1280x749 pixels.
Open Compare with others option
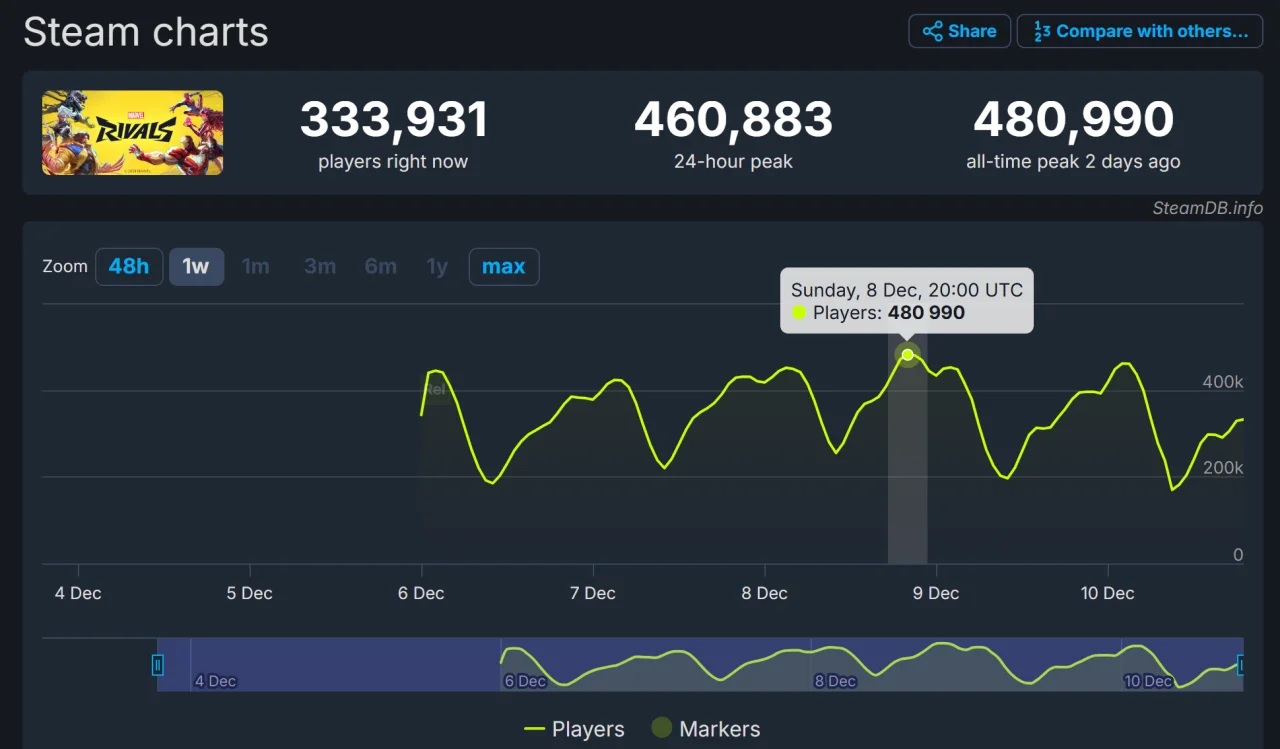click(1140, 31)
